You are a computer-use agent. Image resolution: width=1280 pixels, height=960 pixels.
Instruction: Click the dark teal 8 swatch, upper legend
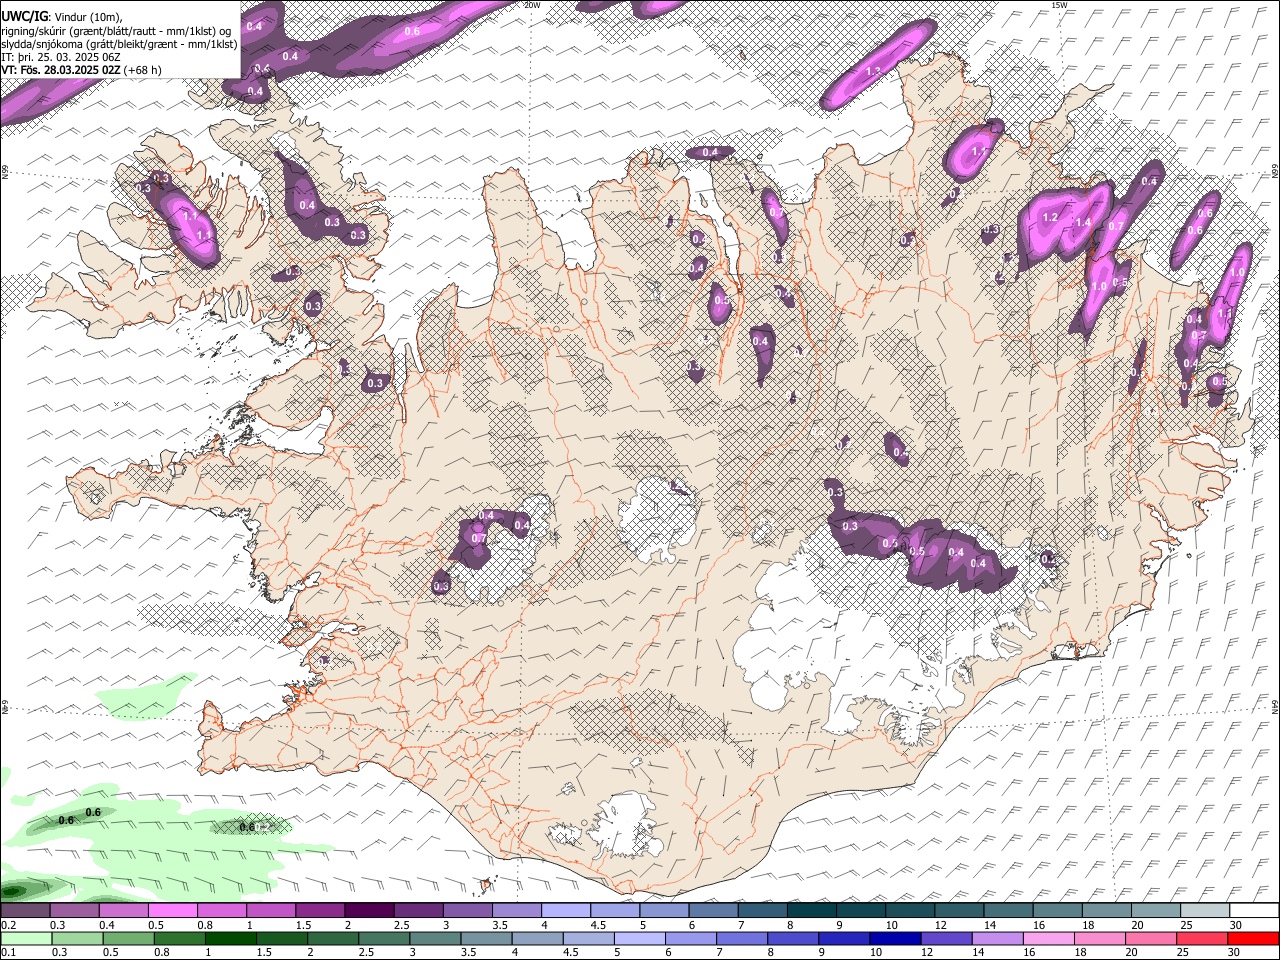pos(812,910)
